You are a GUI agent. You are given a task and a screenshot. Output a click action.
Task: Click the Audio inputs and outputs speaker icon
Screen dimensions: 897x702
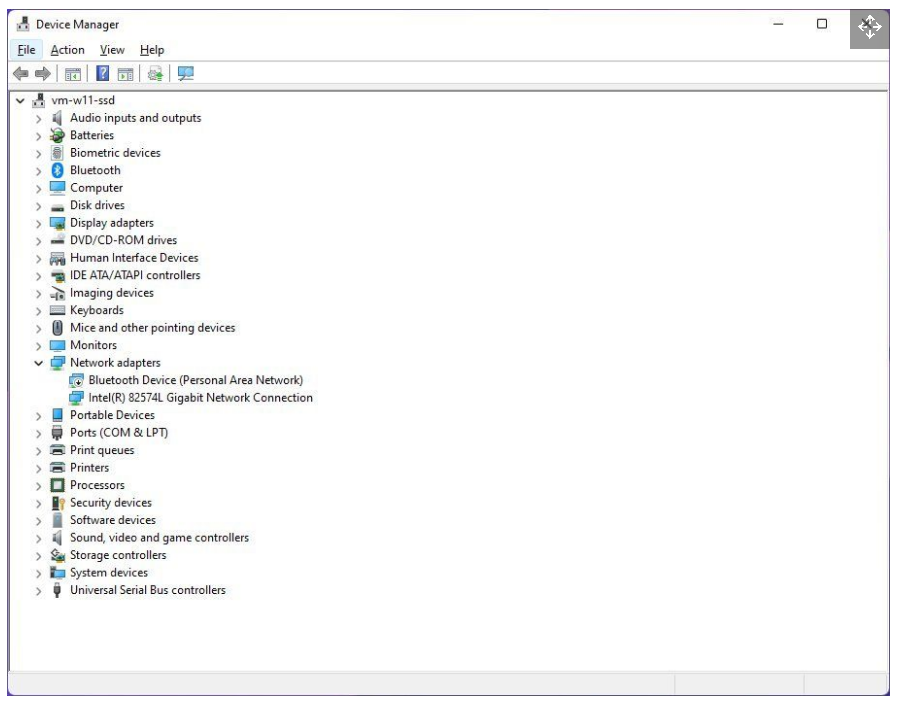[57, 118]
